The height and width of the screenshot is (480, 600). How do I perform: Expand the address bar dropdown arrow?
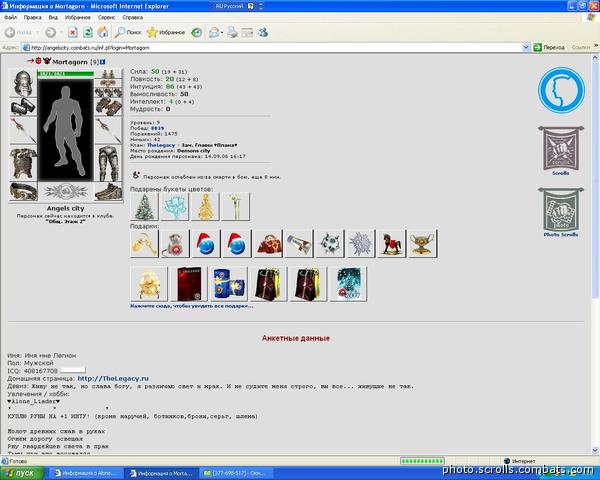tap(526, 47)
